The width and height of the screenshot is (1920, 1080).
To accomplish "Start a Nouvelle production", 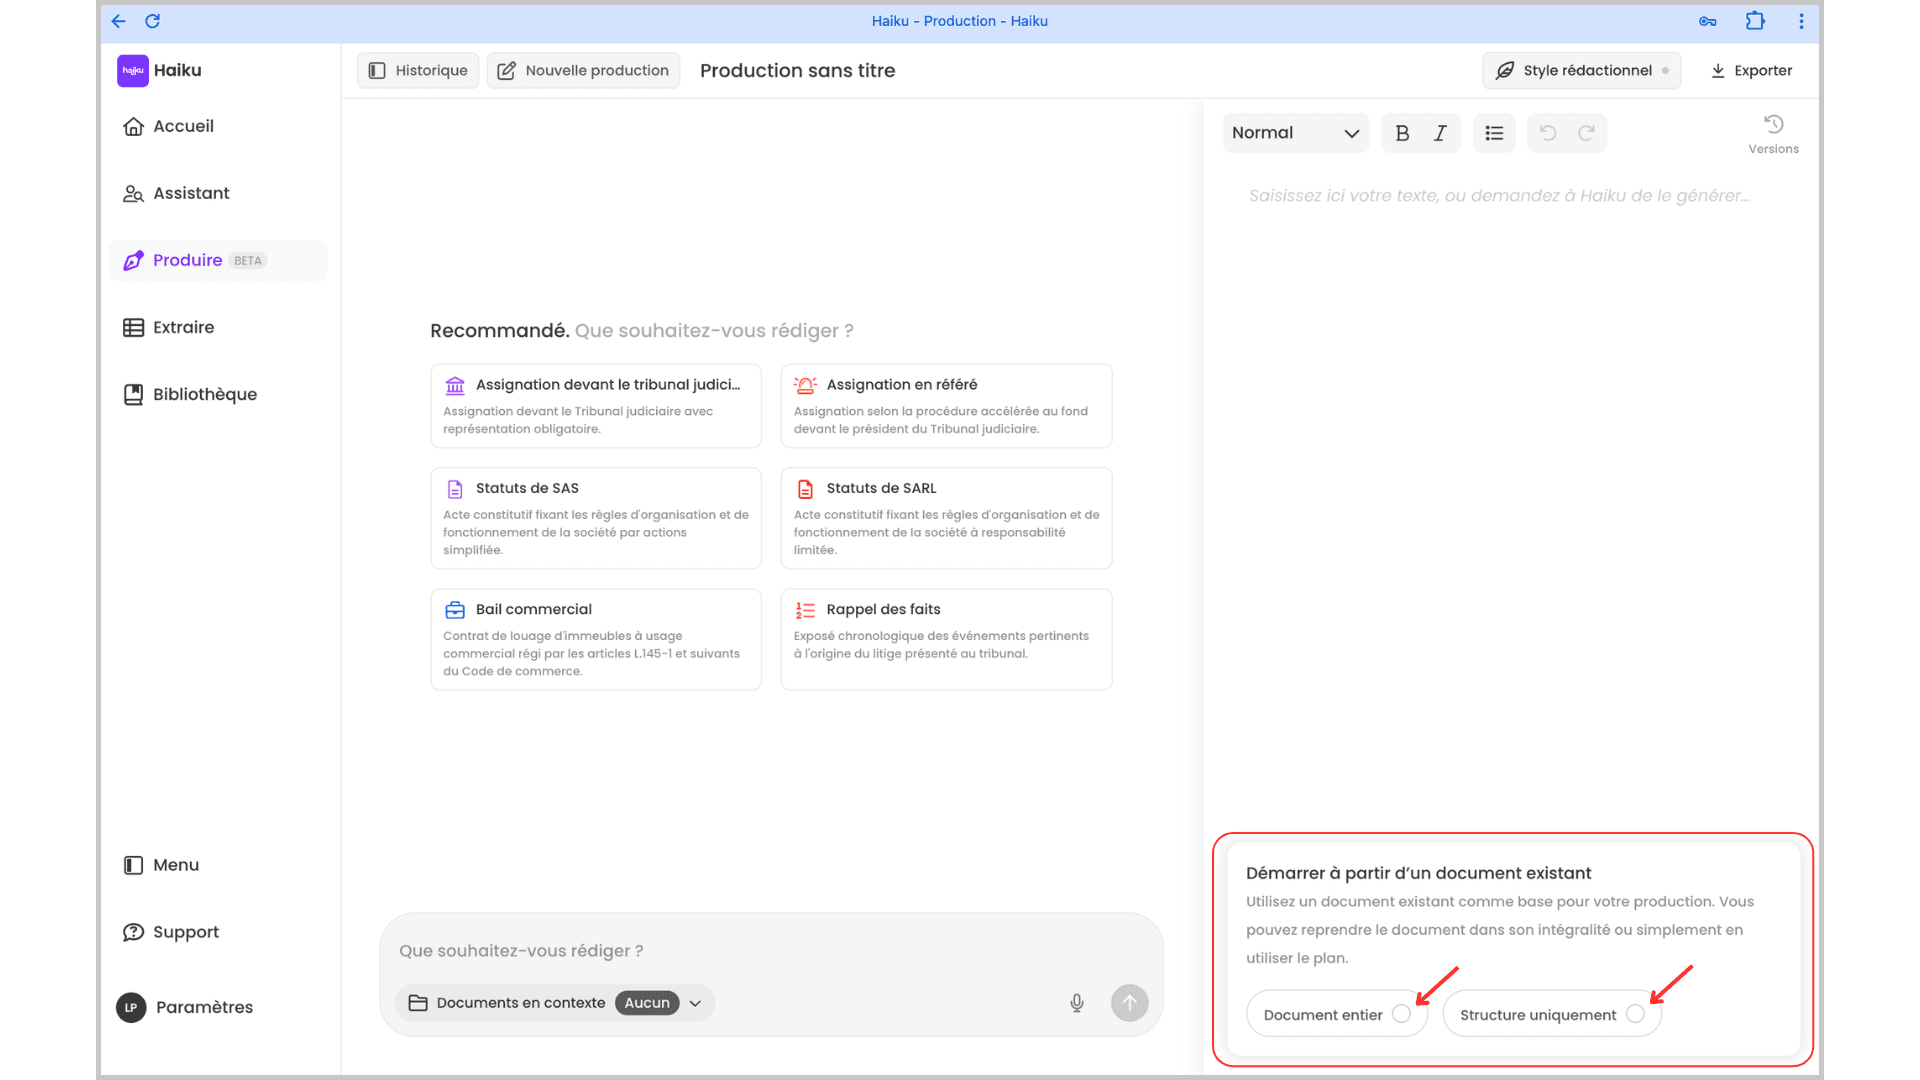I will click(x=583, y=70).
